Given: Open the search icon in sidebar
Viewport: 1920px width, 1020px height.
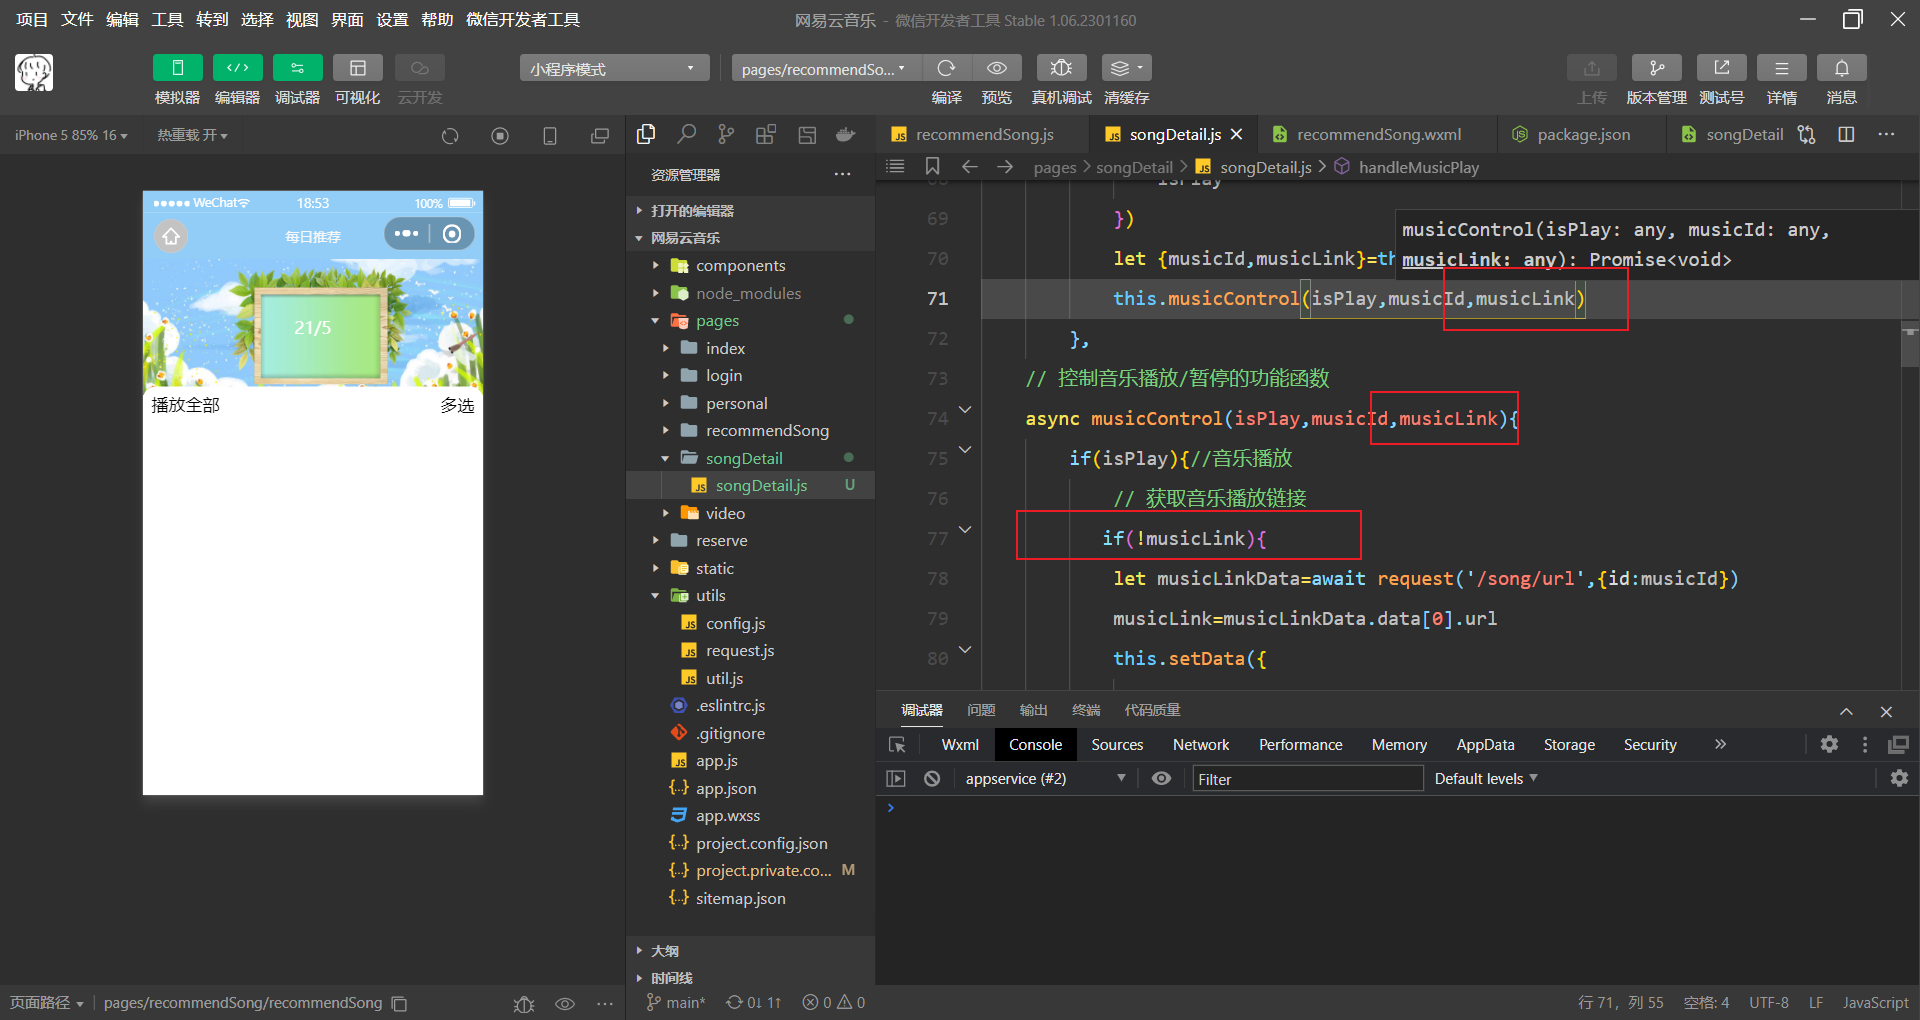Looking at the screenshot, I should click(x=686, y=134).
